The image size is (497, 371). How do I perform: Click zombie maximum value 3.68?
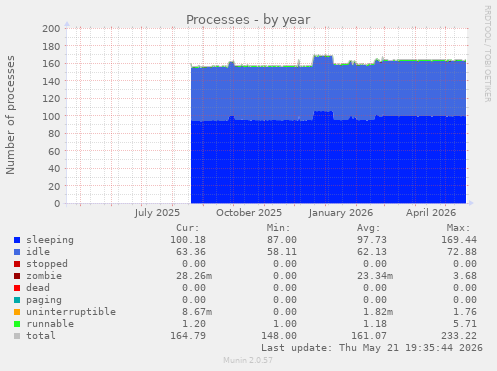[465, 276]
